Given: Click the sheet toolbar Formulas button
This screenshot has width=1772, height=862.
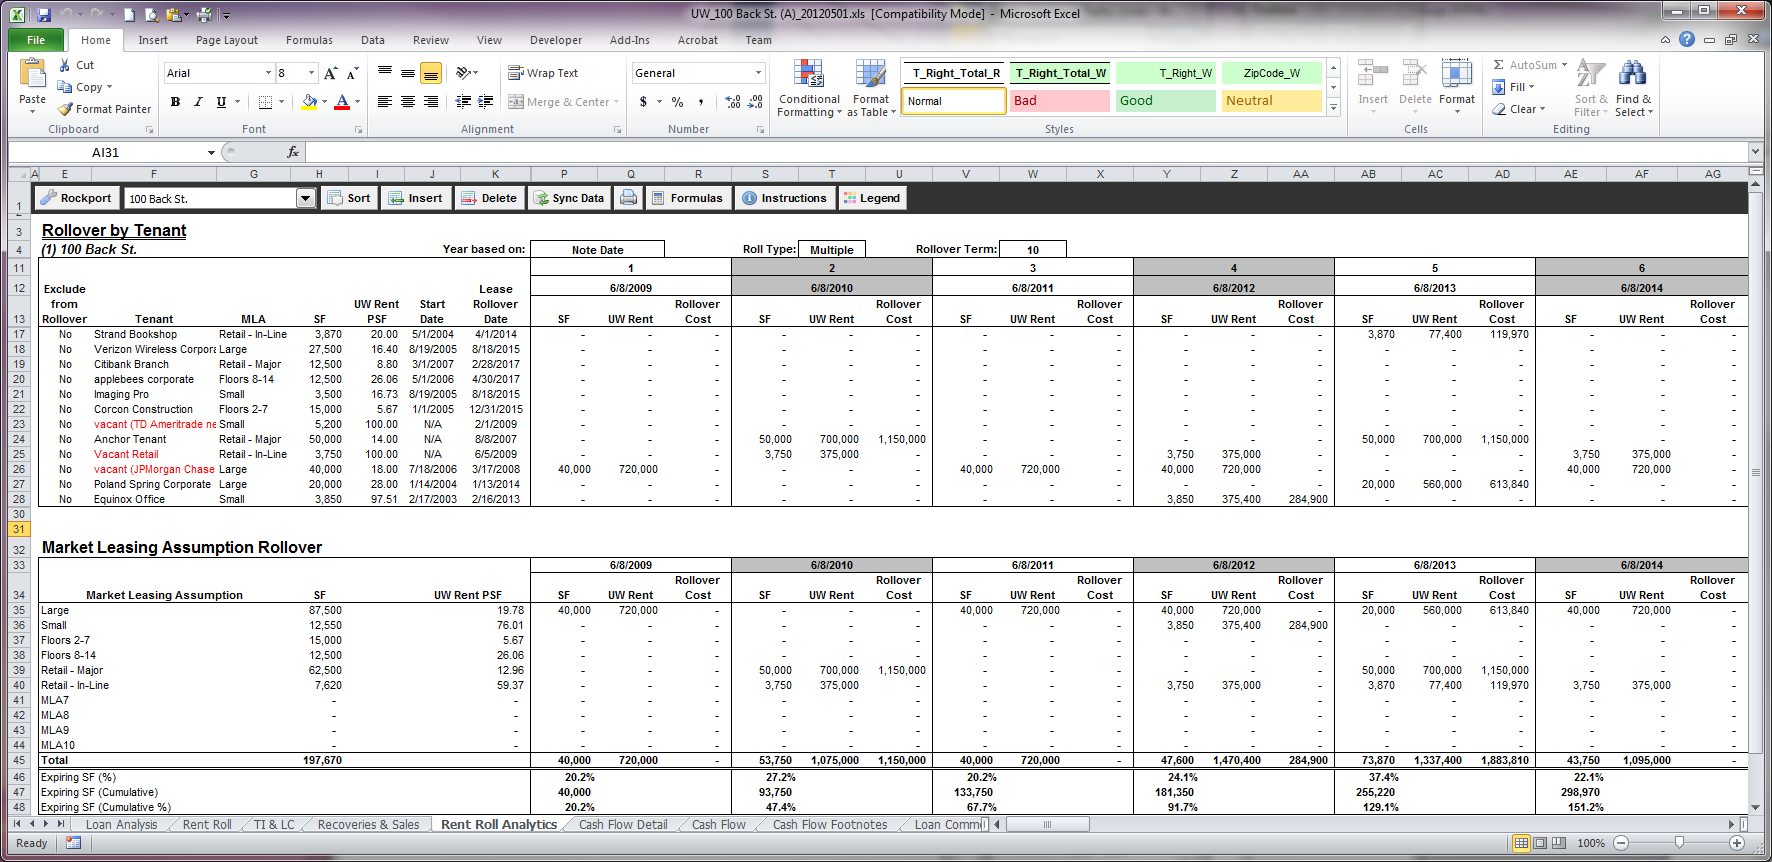Looking at the screenshot, I should click(x=687, y=198).
